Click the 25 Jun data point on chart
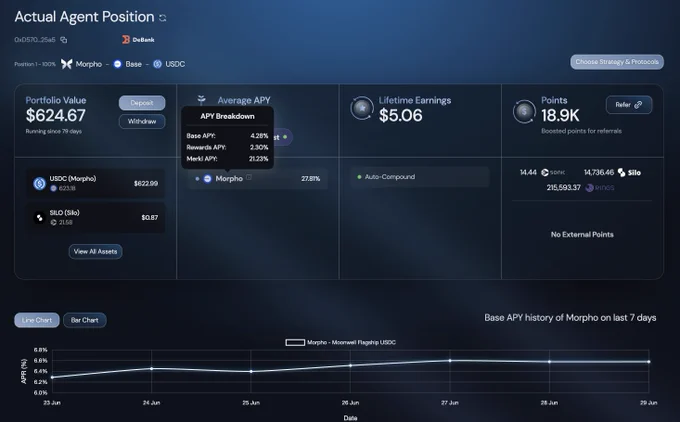 pyautogui.click(x=251, y=372)
